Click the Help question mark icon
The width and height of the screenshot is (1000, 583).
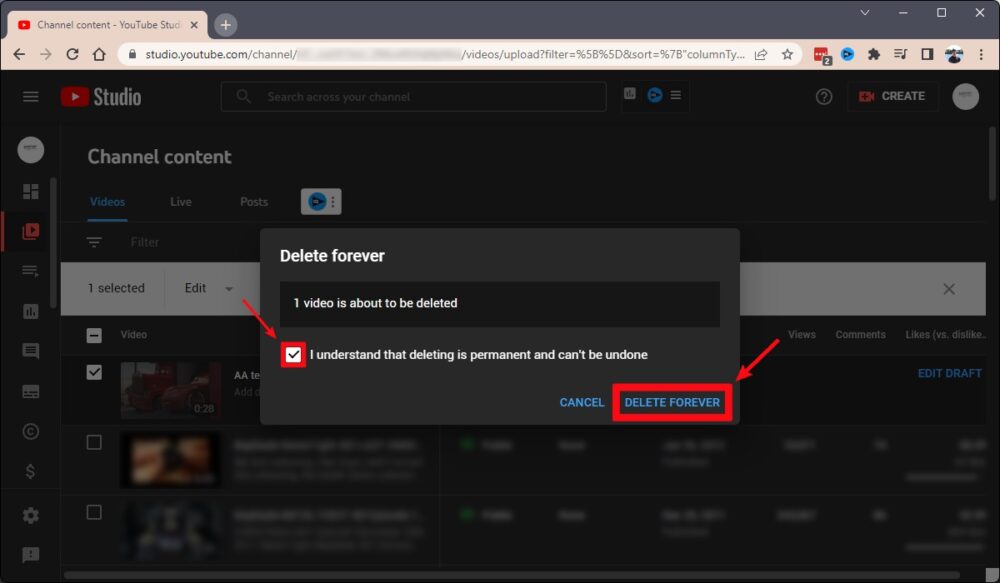(824, 97)
